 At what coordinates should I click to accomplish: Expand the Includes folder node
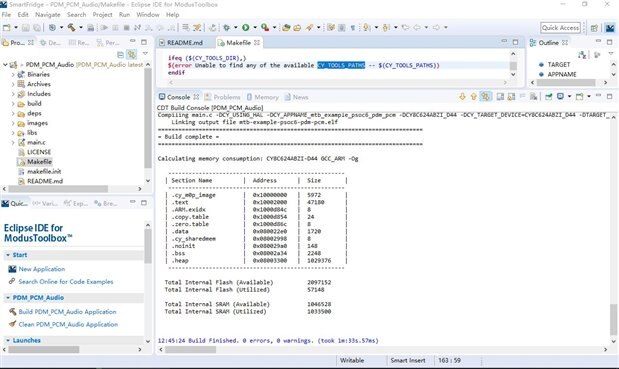pyautogui.click(x=13, y=94)
